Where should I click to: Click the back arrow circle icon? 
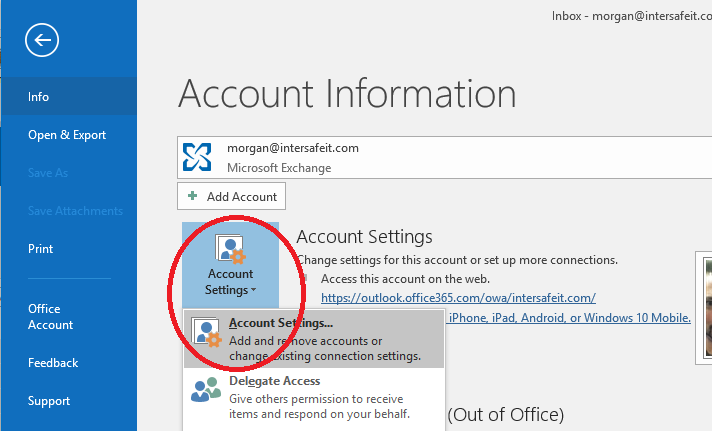point(42,40)
